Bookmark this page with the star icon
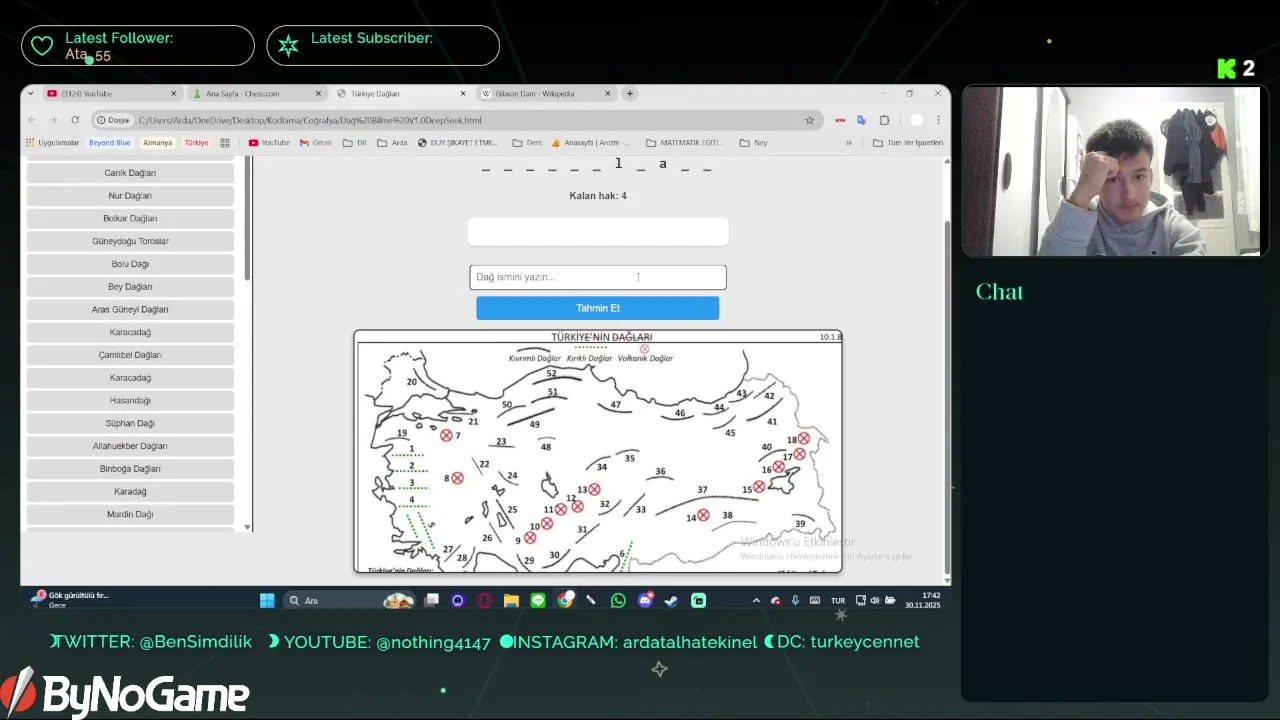Screen dimensions: 1280x720 click(x=809, y=120)
